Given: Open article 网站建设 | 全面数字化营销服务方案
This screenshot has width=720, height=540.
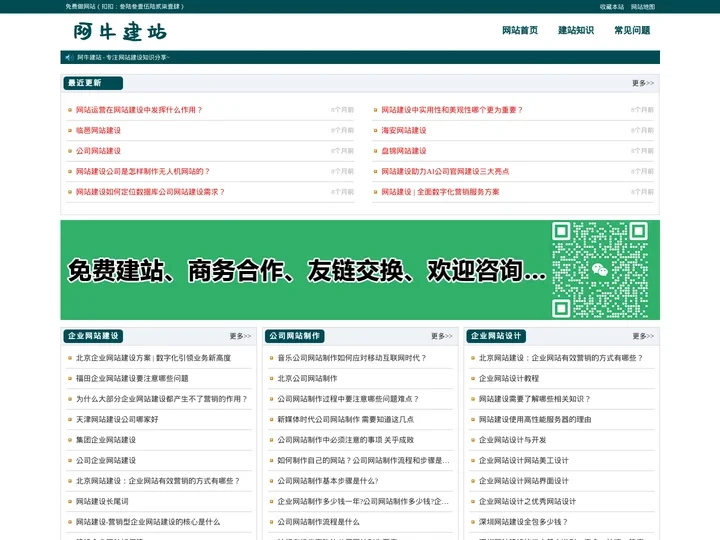Looking at the screenshot, I should tap(440, 192).
